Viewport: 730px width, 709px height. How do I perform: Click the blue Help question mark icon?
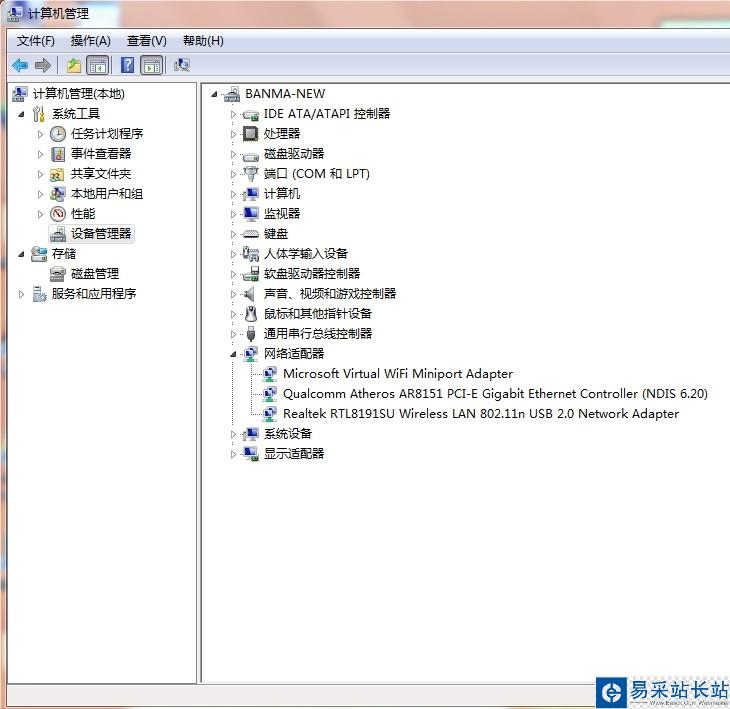(128, 66)
